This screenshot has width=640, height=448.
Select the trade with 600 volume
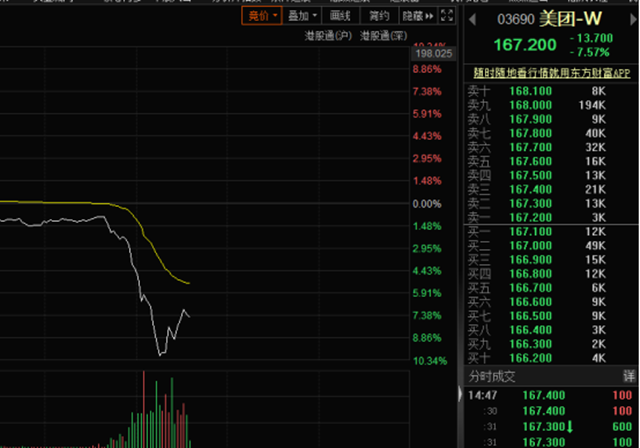coord(551,427)
